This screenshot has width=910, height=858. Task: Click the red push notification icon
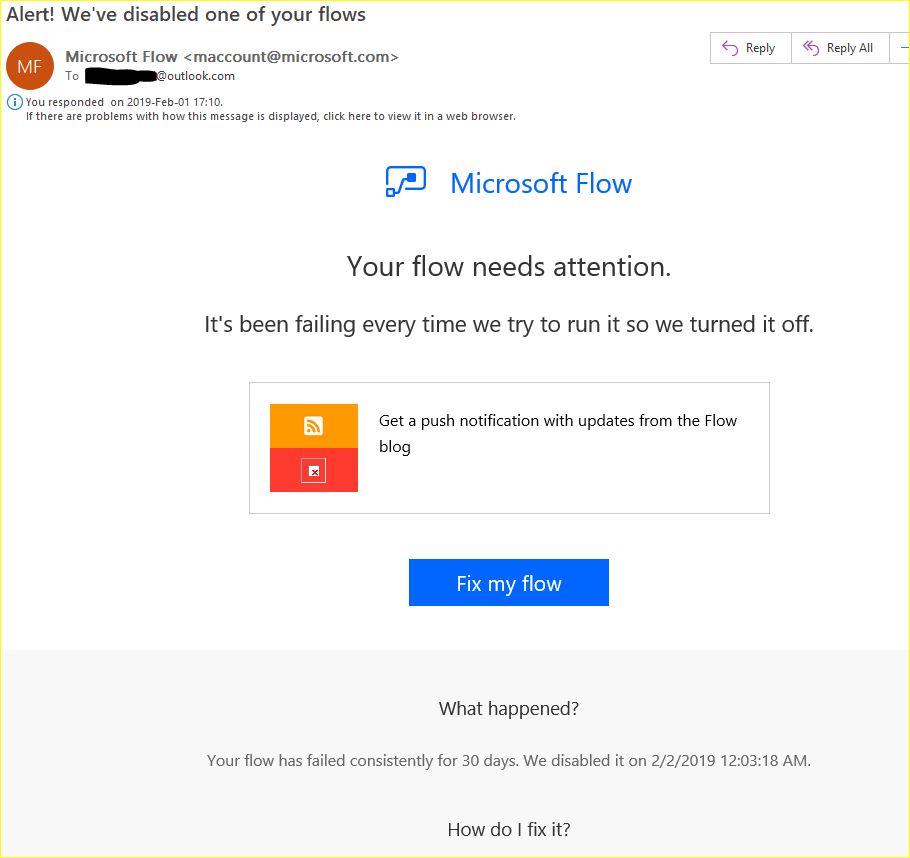[x=313, y=470]
